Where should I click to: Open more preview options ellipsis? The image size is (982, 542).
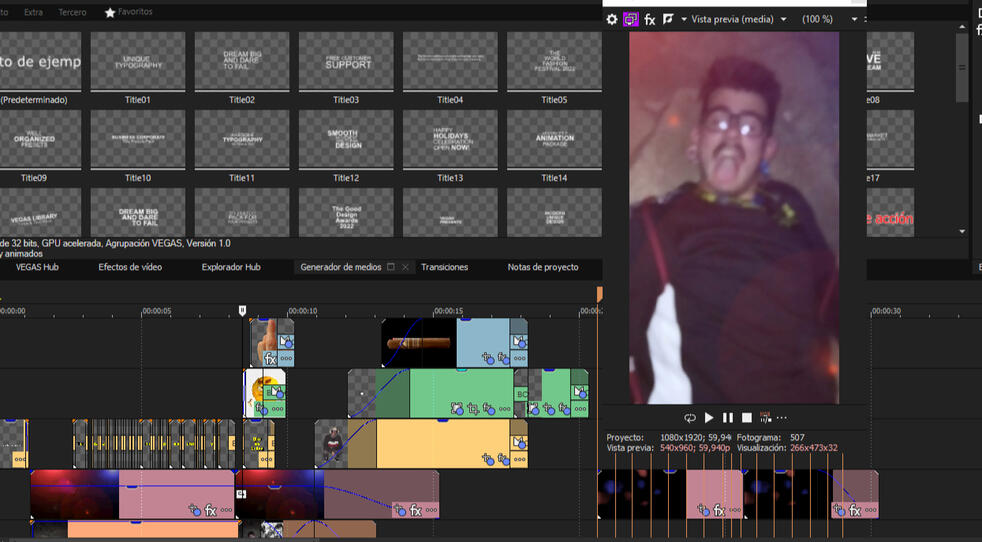(x=782, y=418)
